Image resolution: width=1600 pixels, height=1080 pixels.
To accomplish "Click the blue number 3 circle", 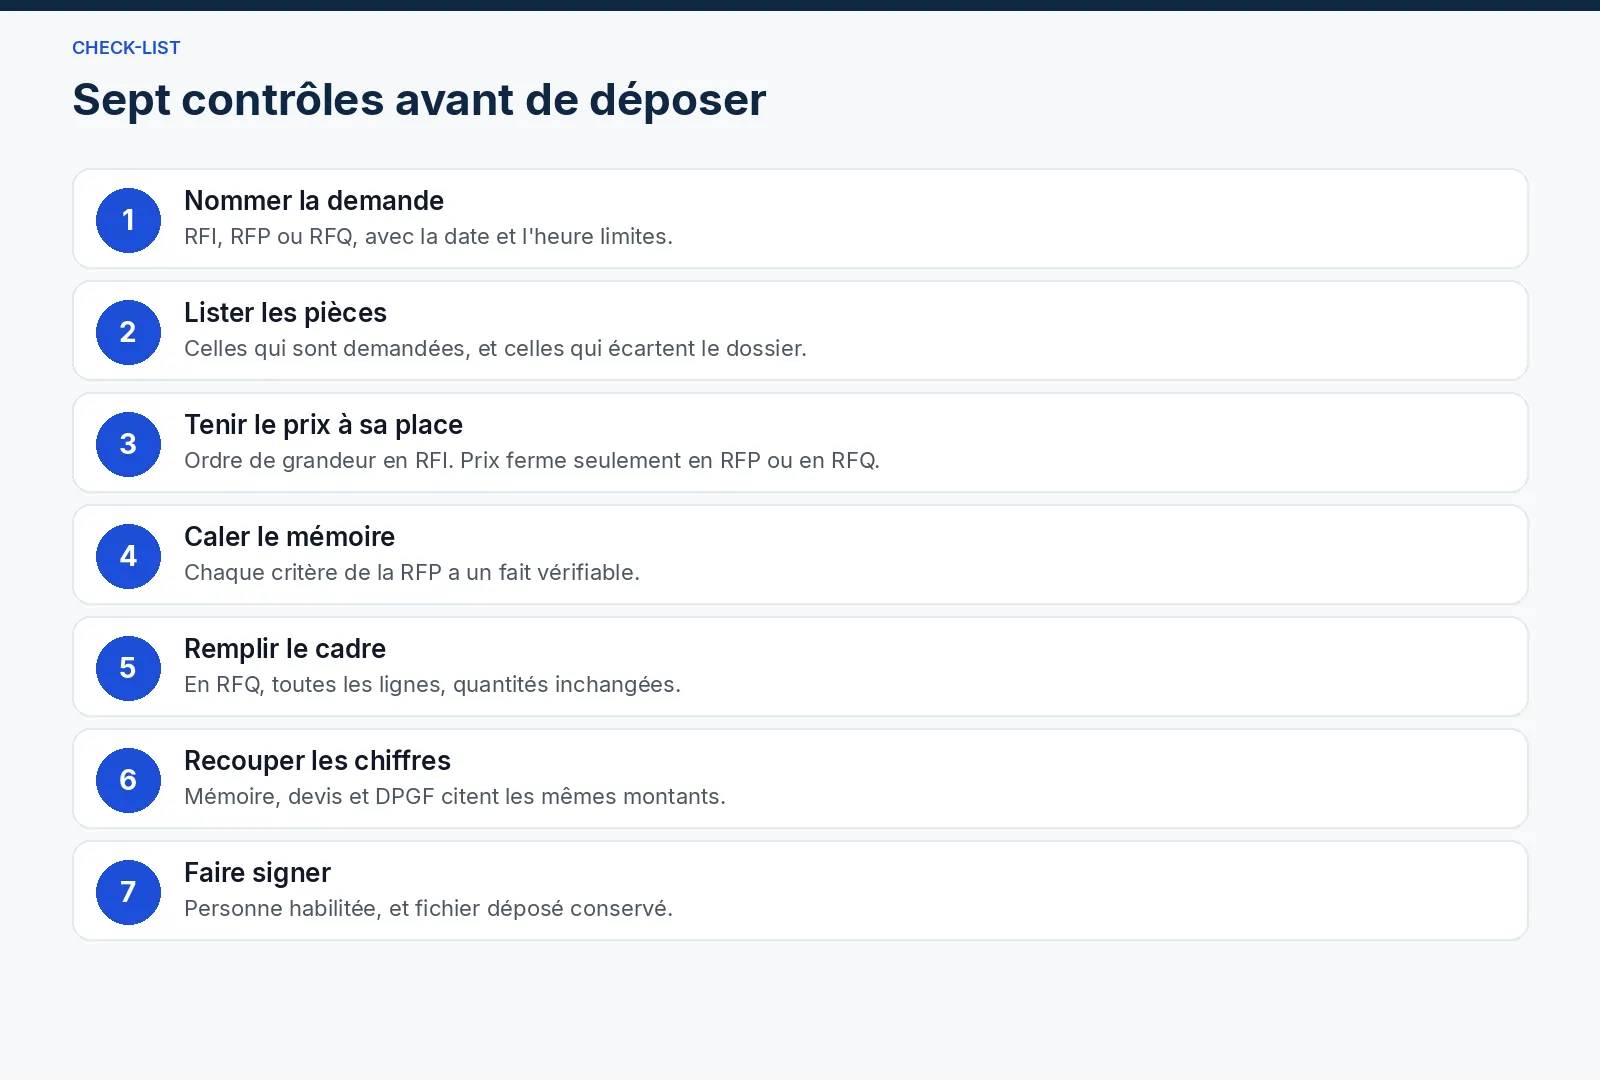I will coord(128,444).
